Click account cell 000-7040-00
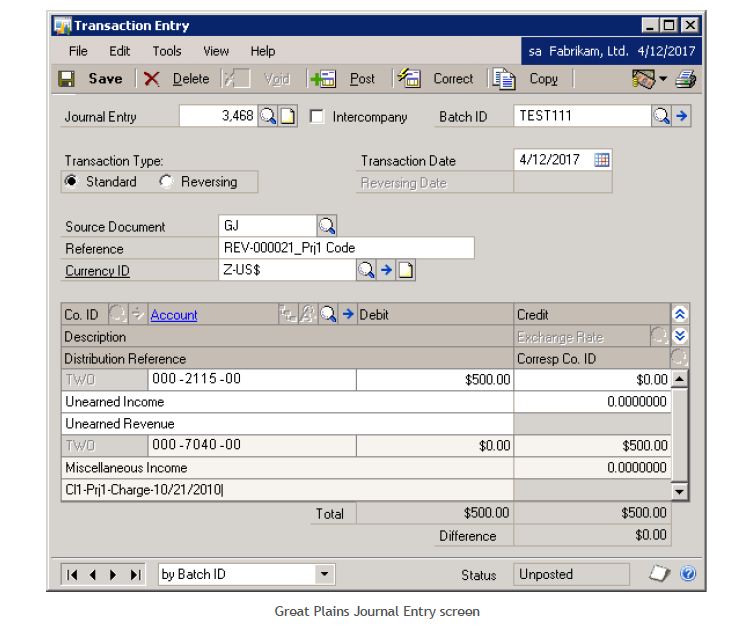 [252, 445]
